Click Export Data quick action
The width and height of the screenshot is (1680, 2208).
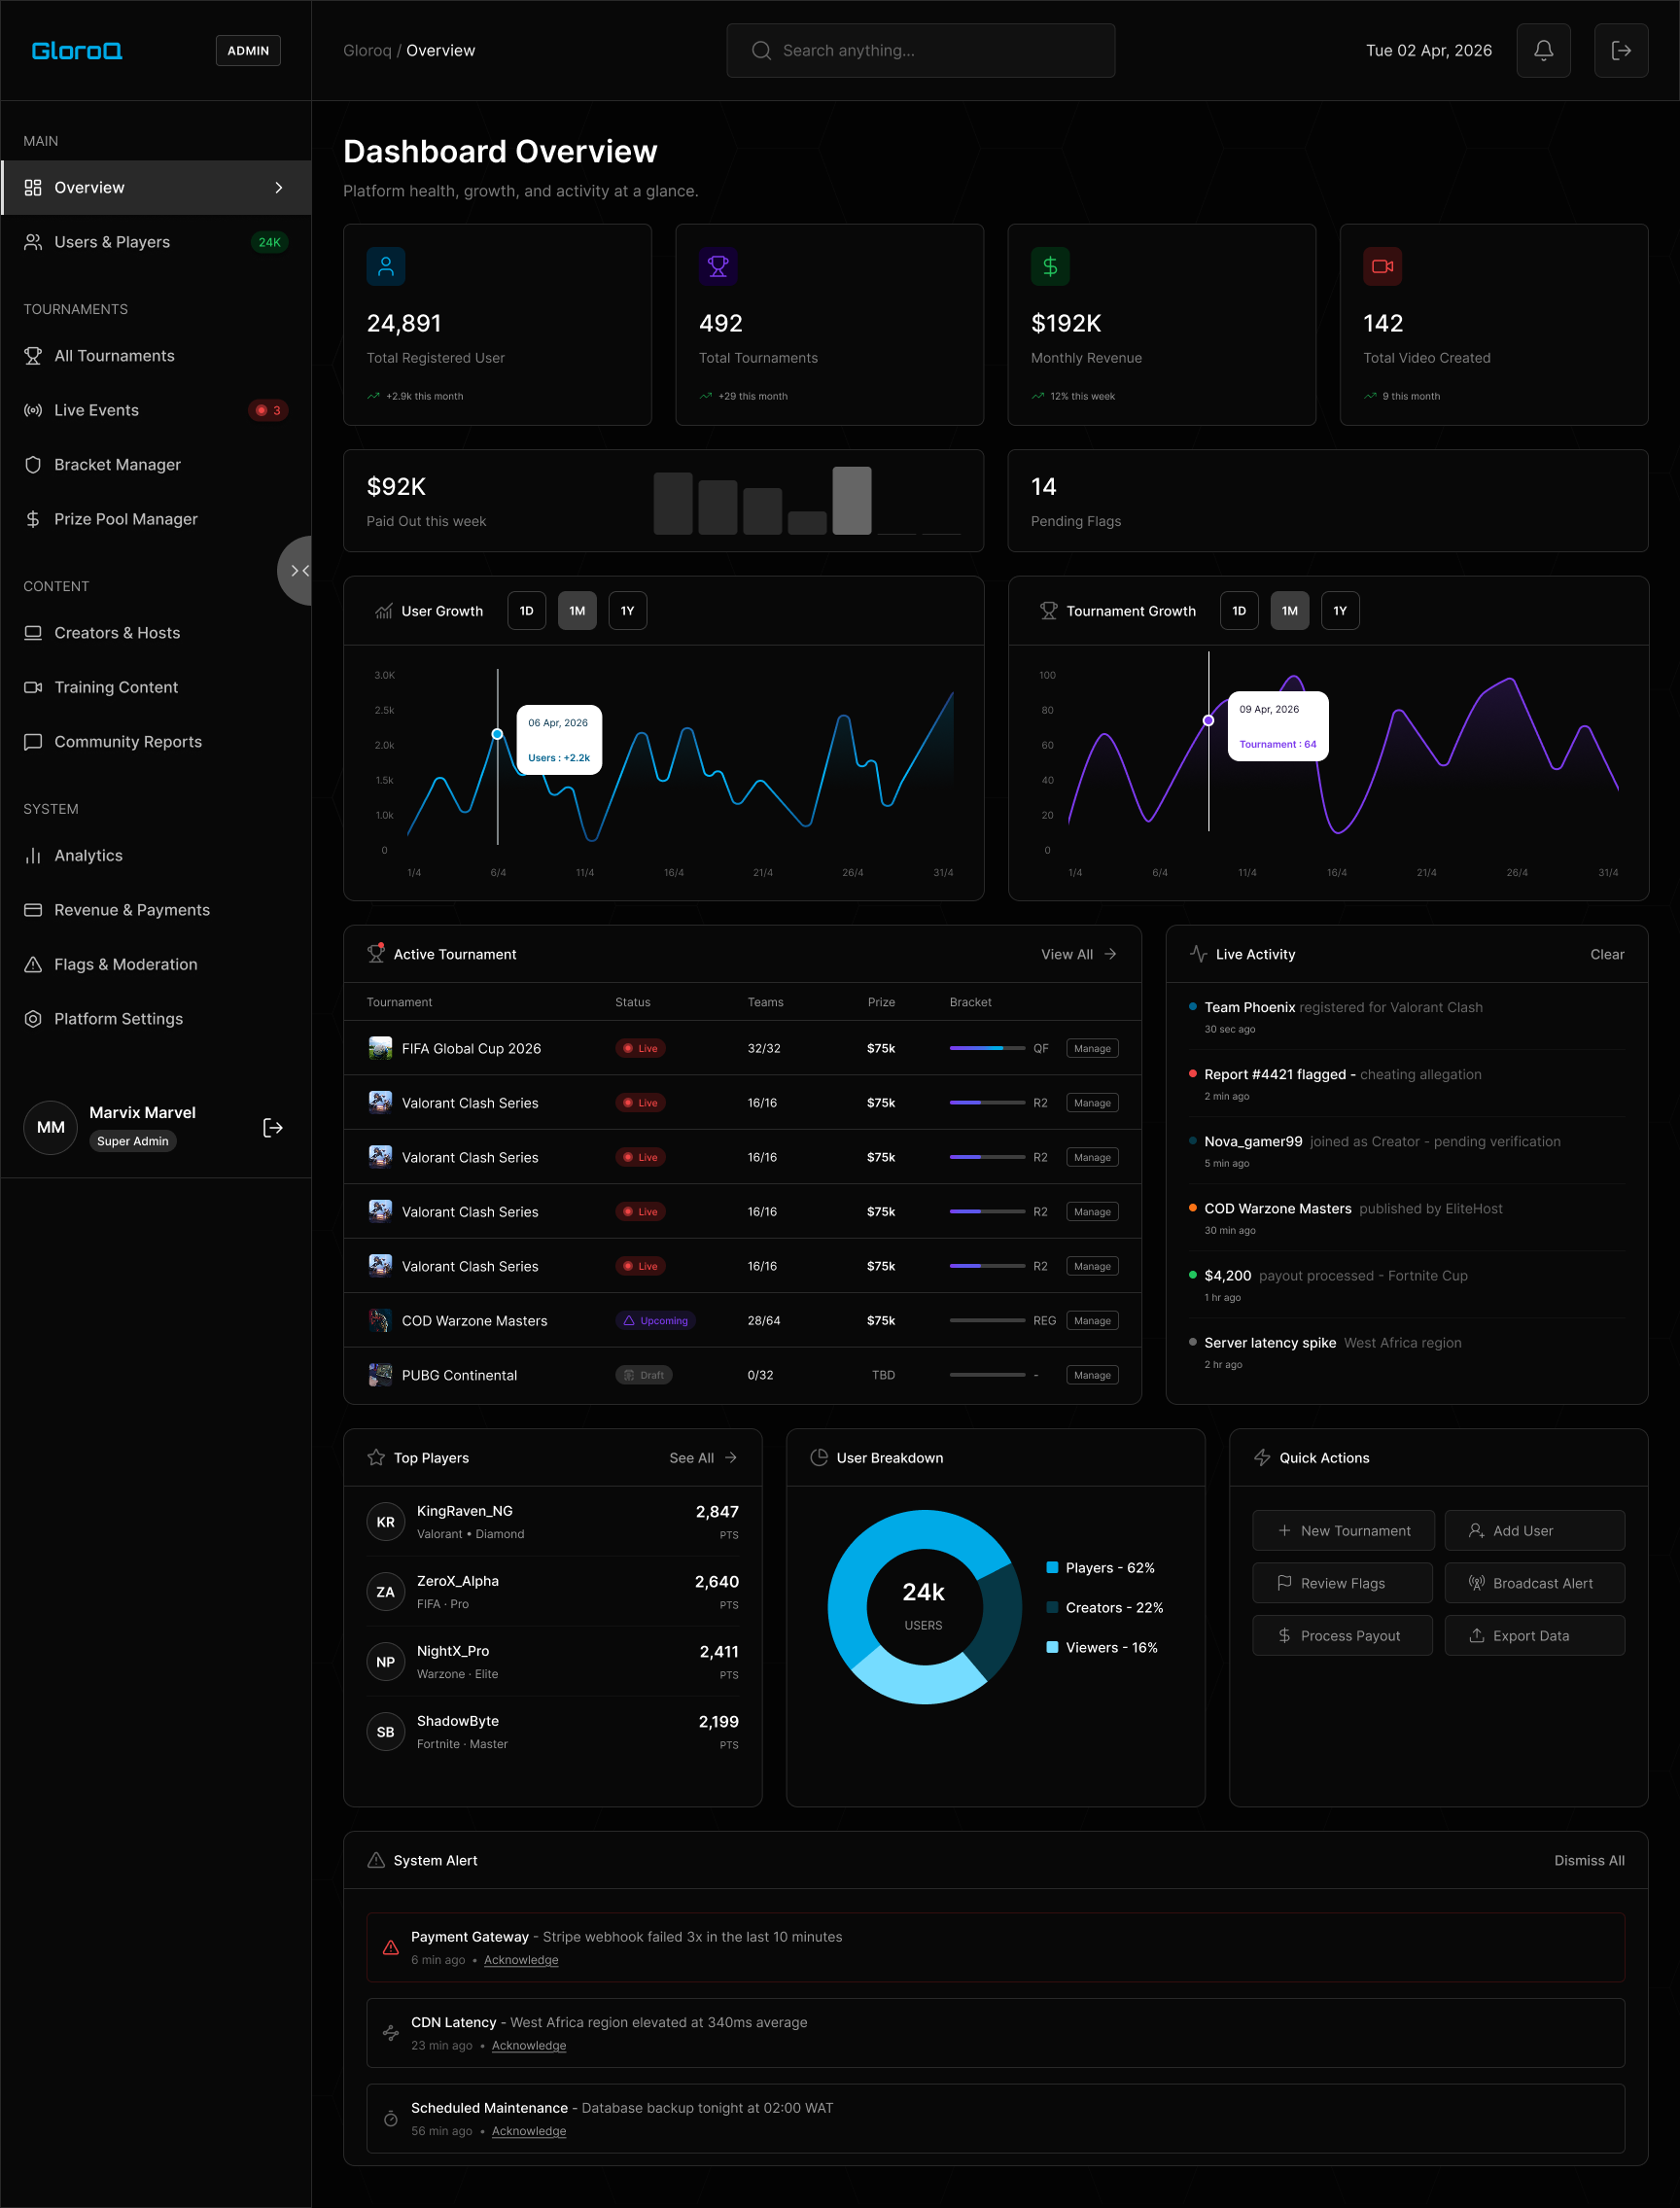click(x=1535, y=1636)
